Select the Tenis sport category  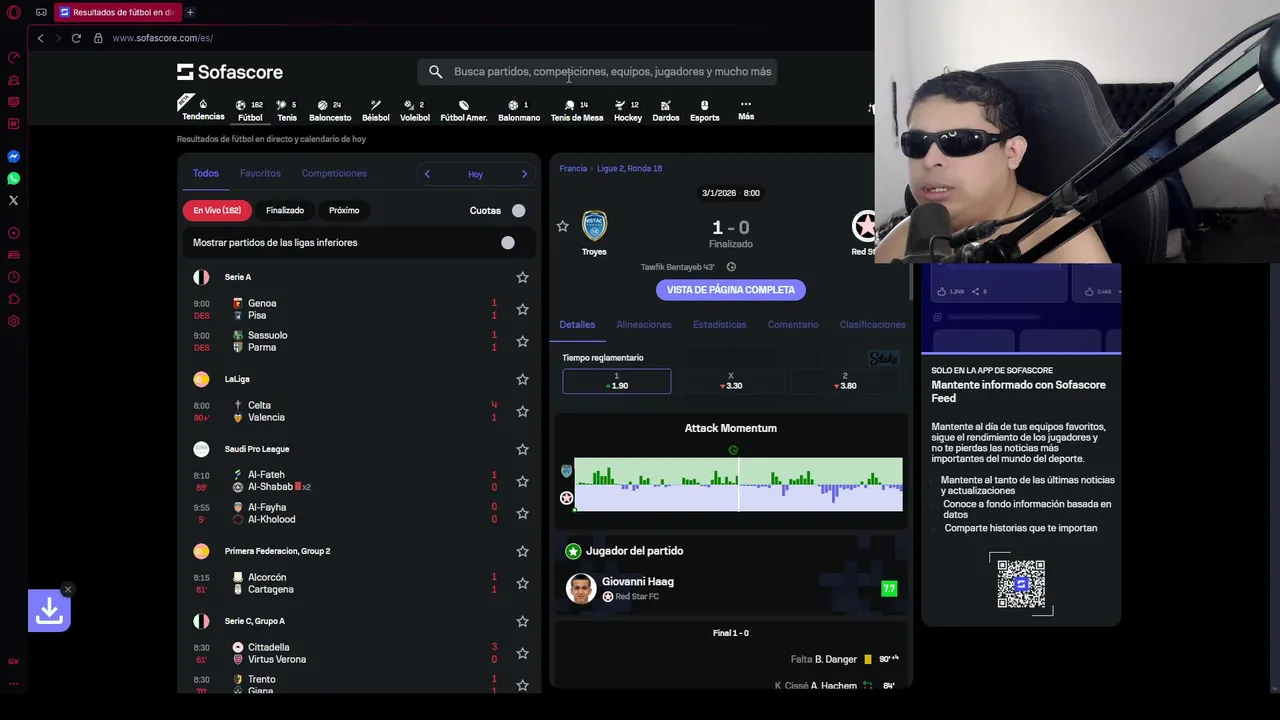tap(287, 110)
